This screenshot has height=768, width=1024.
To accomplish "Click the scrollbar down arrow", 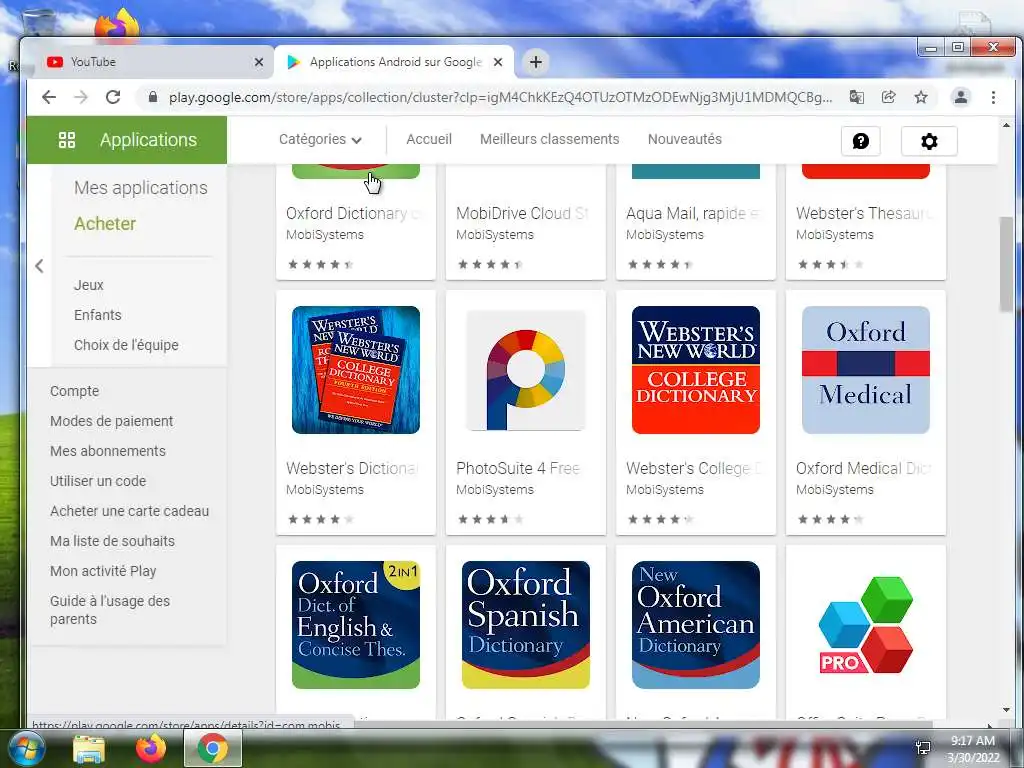I will pyautogui.click(x=1006, y=710).
